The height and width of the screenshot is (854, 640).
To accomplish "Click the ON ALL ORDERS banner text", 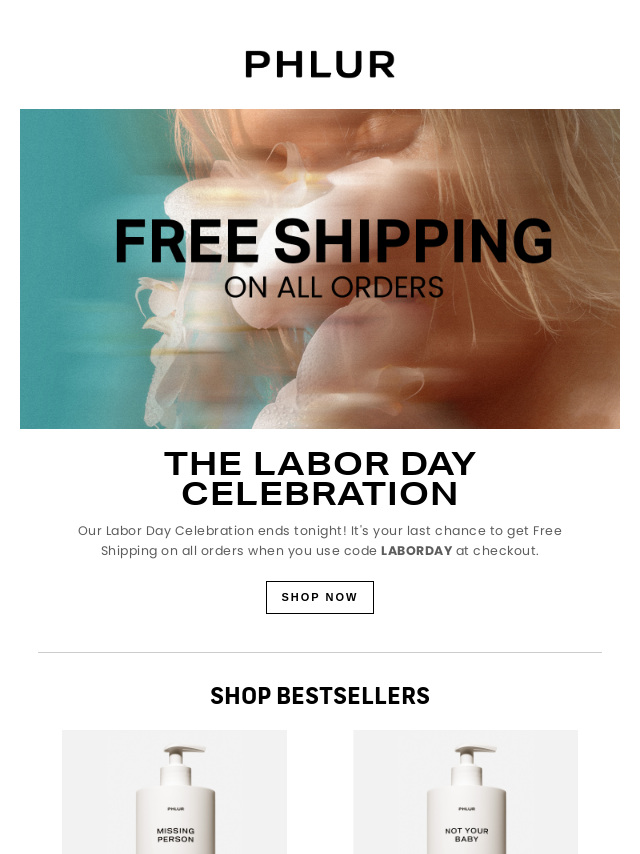I will [333, 288].
